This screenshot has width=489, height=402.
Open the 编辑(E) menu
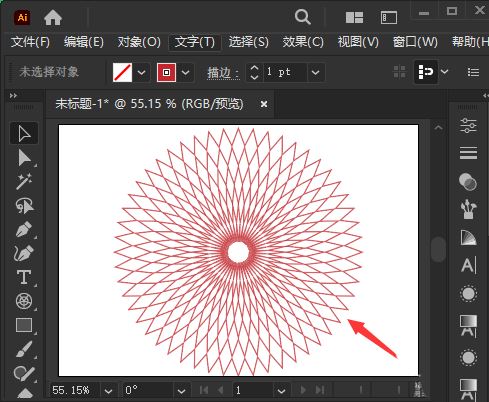coord(84,42)
